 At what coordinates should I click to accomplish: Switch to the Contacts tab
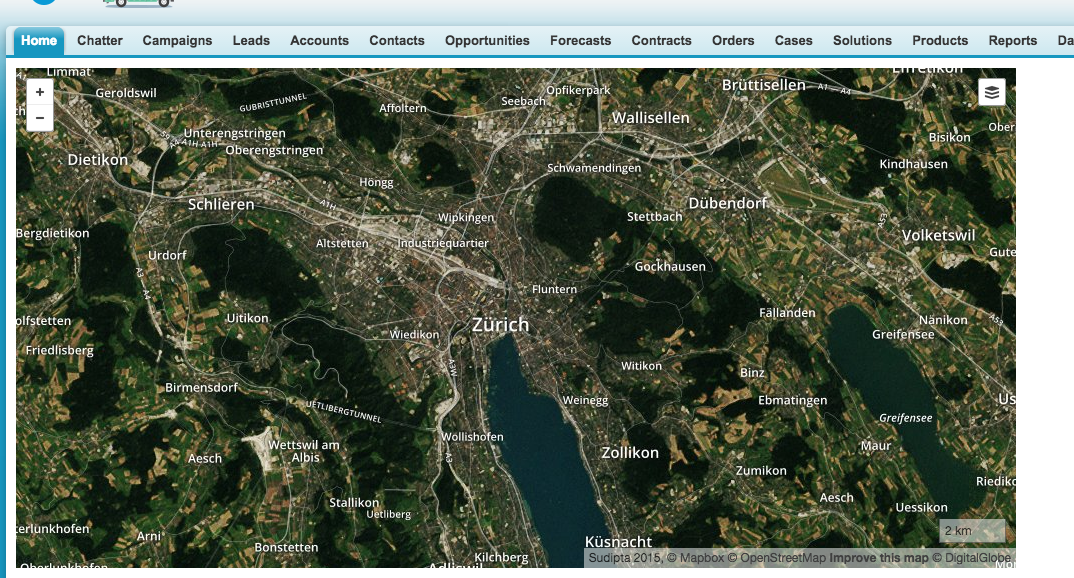click(x=396, y=41)
